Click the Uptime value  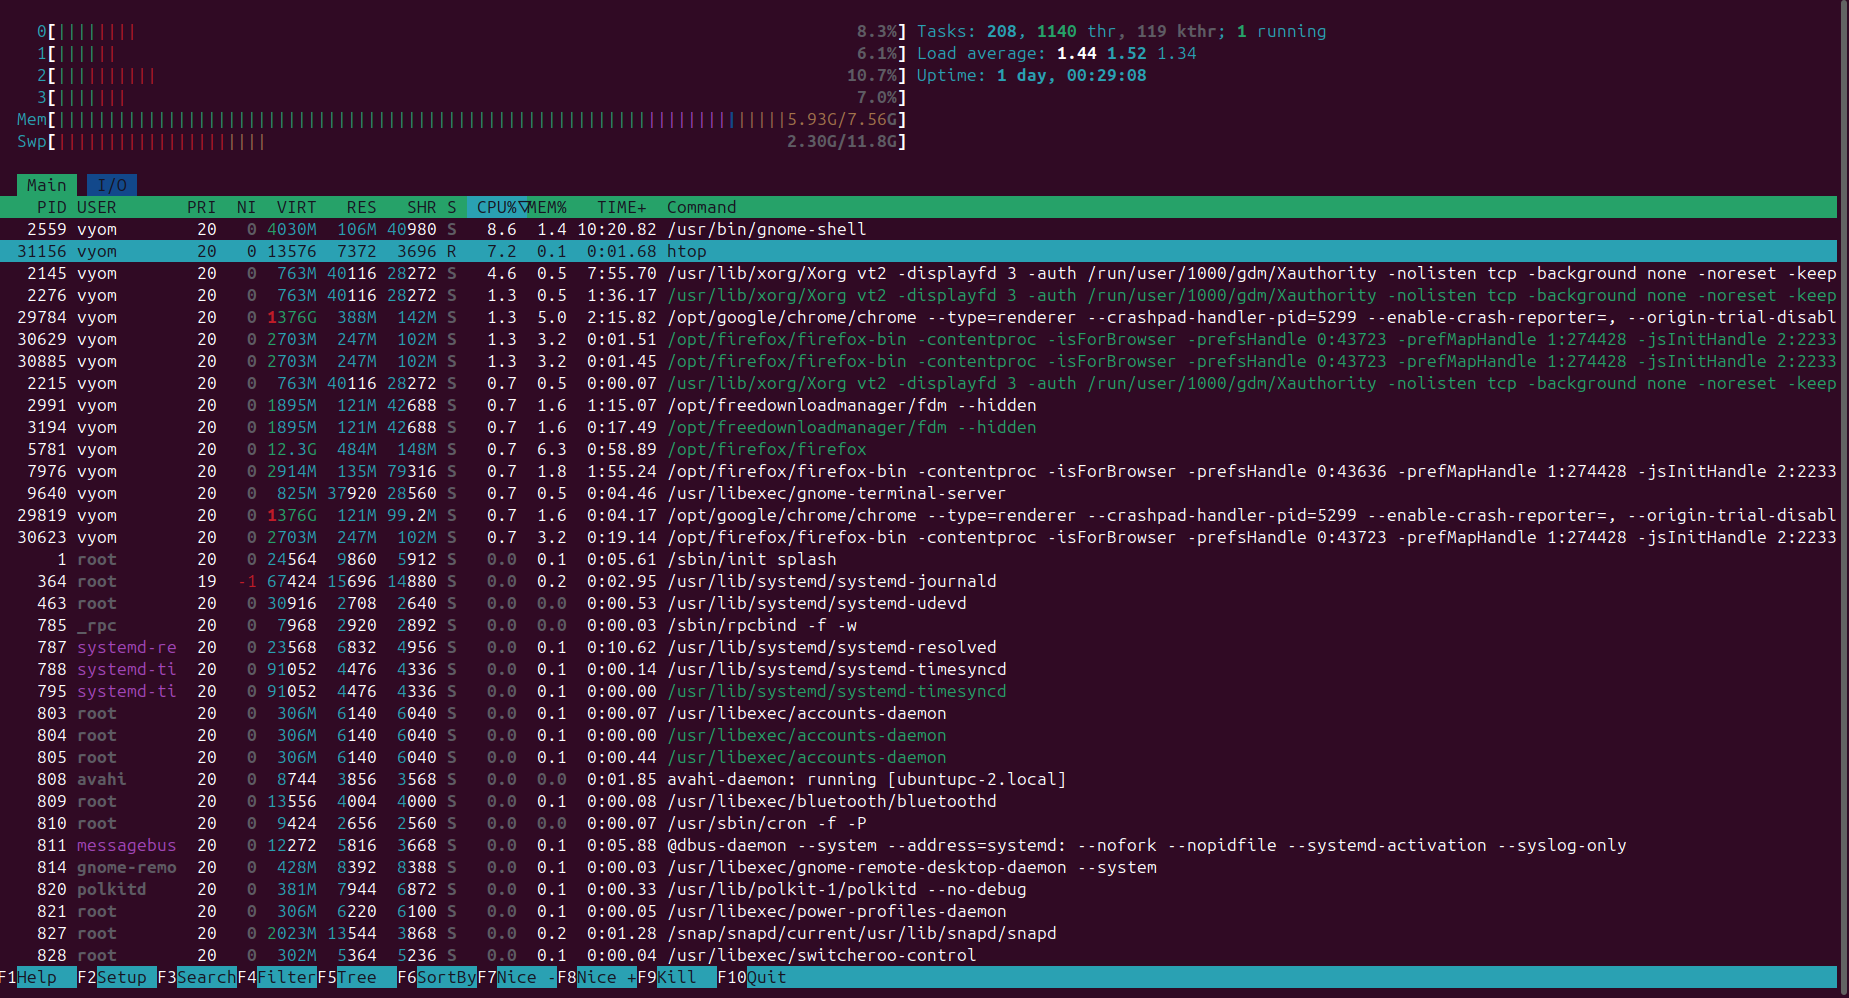click(1072, 75)
